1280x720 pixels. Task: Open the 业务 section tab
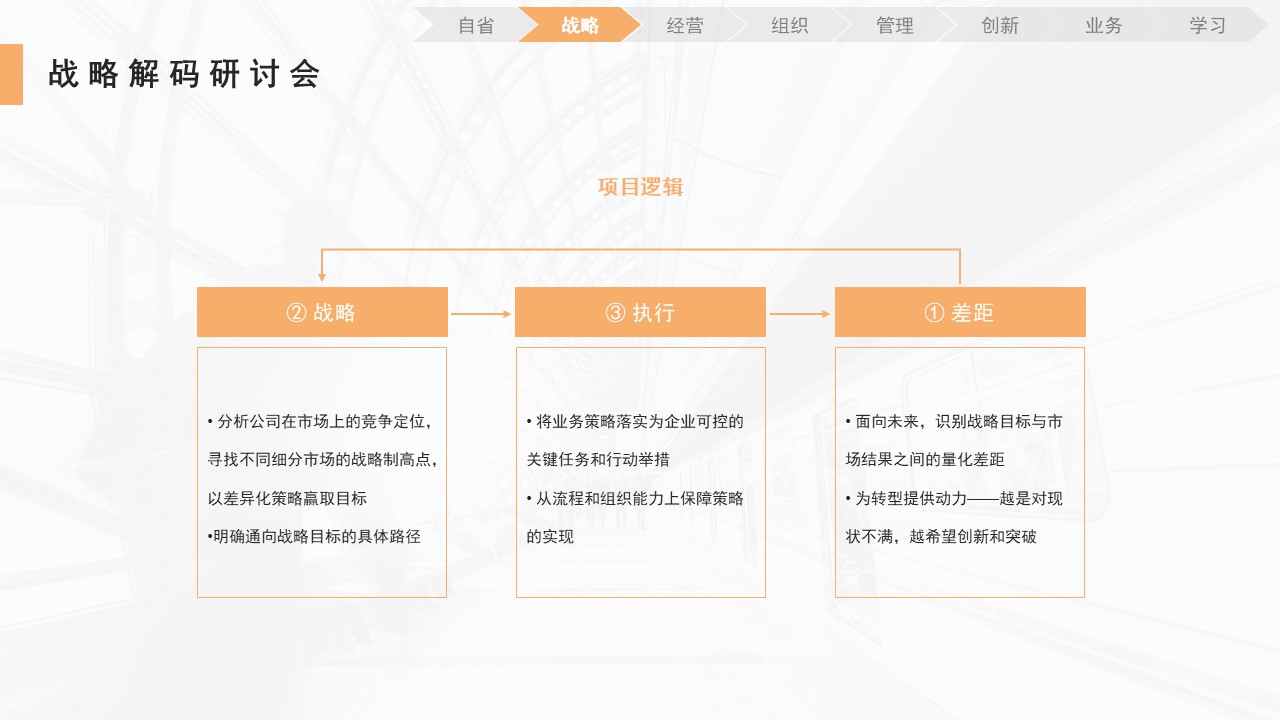tap(1104, 25)
